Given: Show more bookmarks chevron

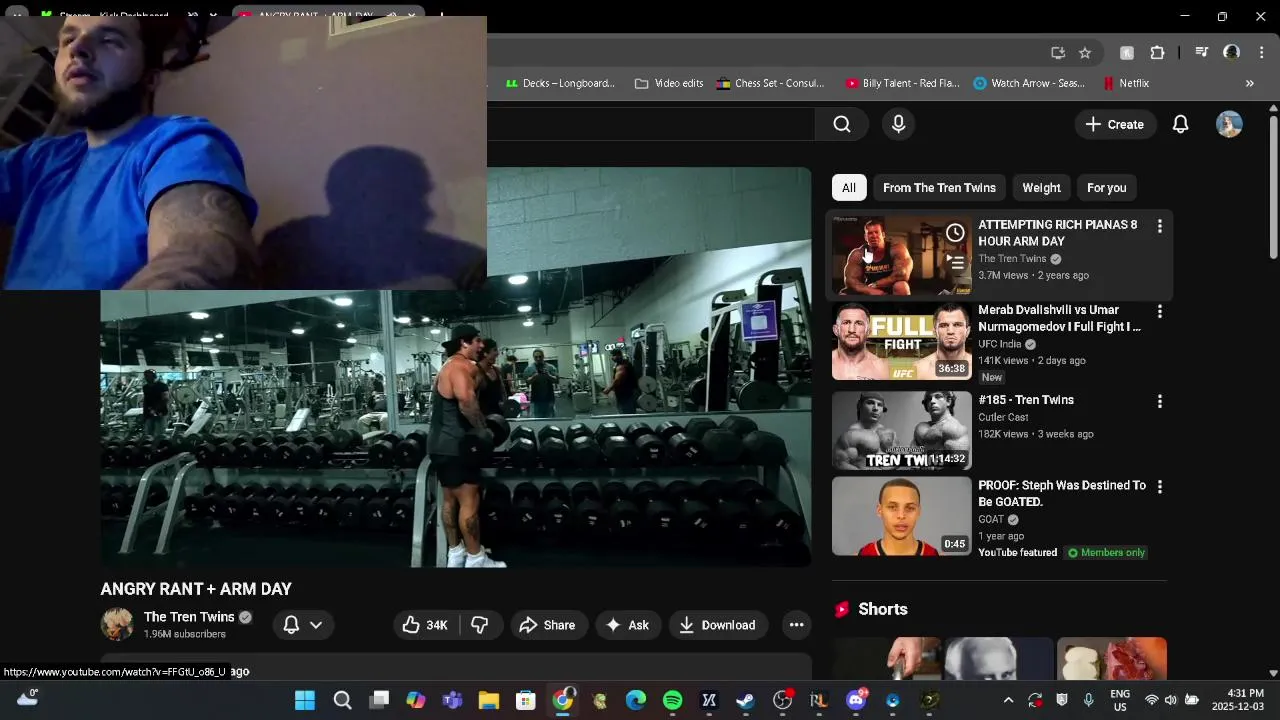Looking at the screenshot, I should tap(1249, 83).
